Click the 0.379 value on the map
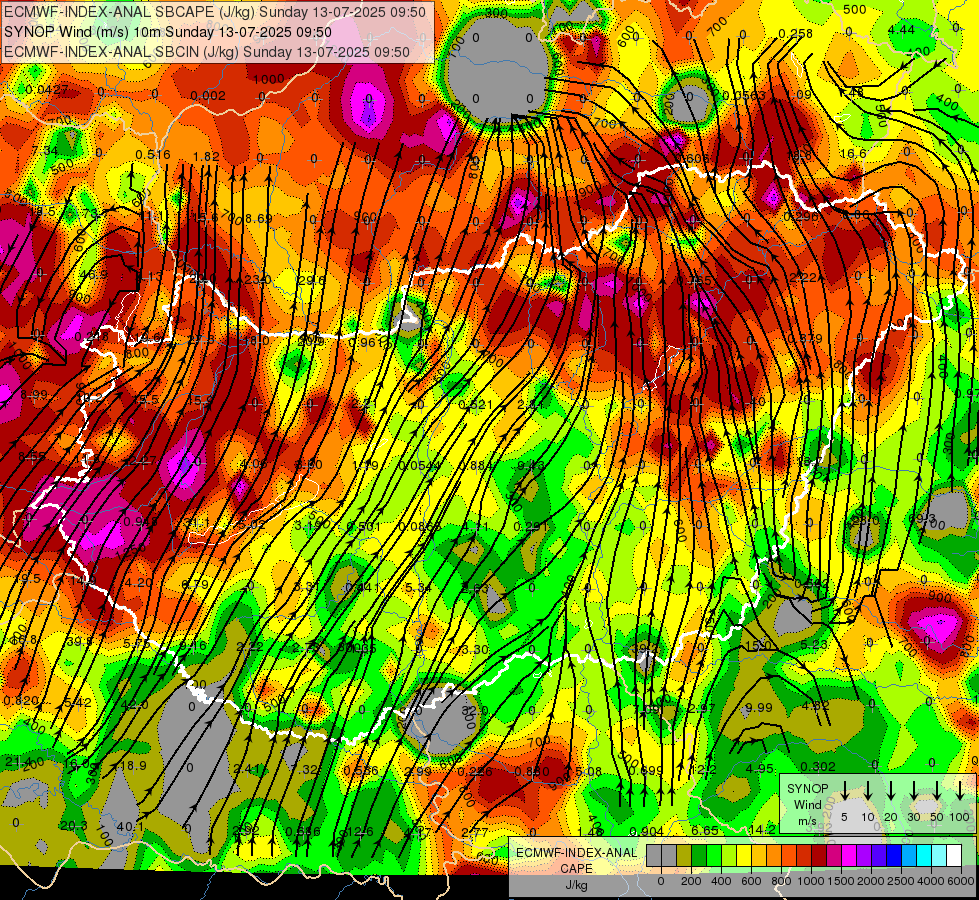 click(x=805, y=338)
